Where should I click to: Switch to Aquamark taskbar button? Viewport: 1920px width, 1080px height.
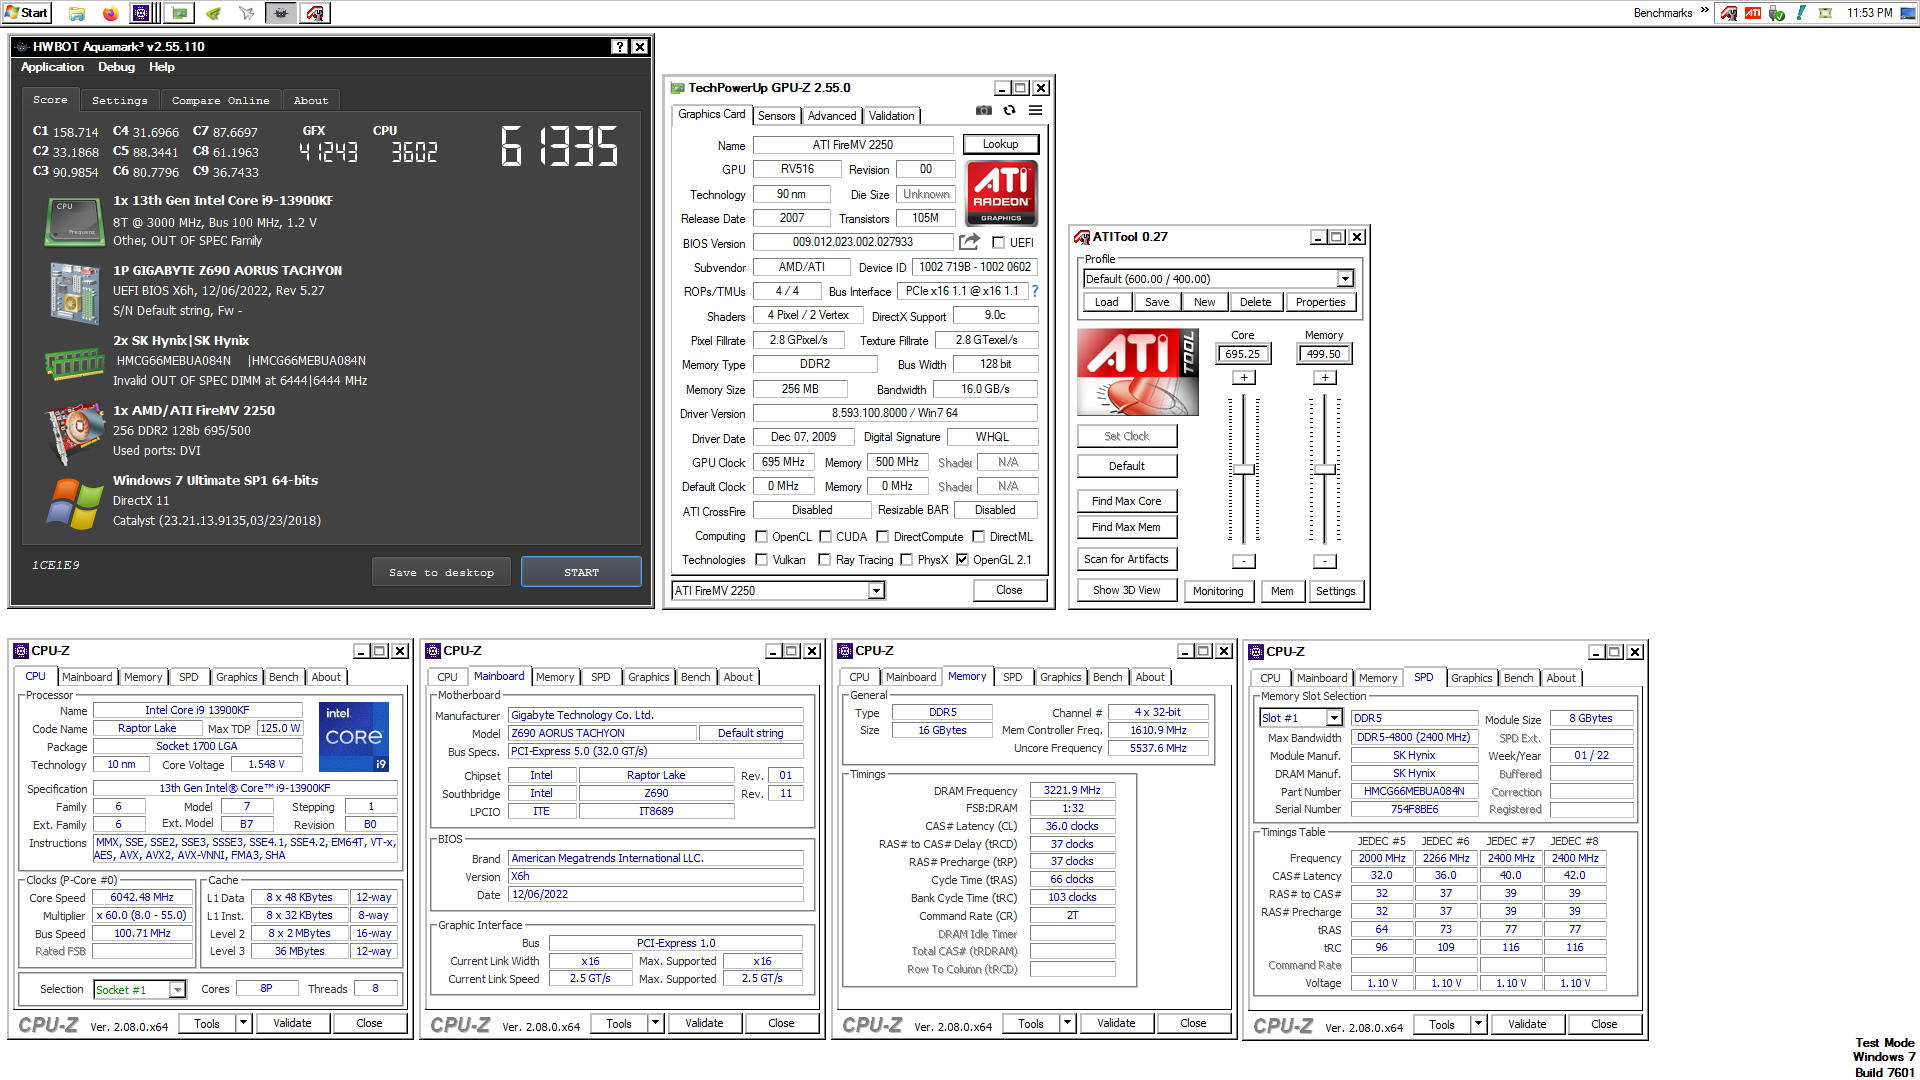281,13
